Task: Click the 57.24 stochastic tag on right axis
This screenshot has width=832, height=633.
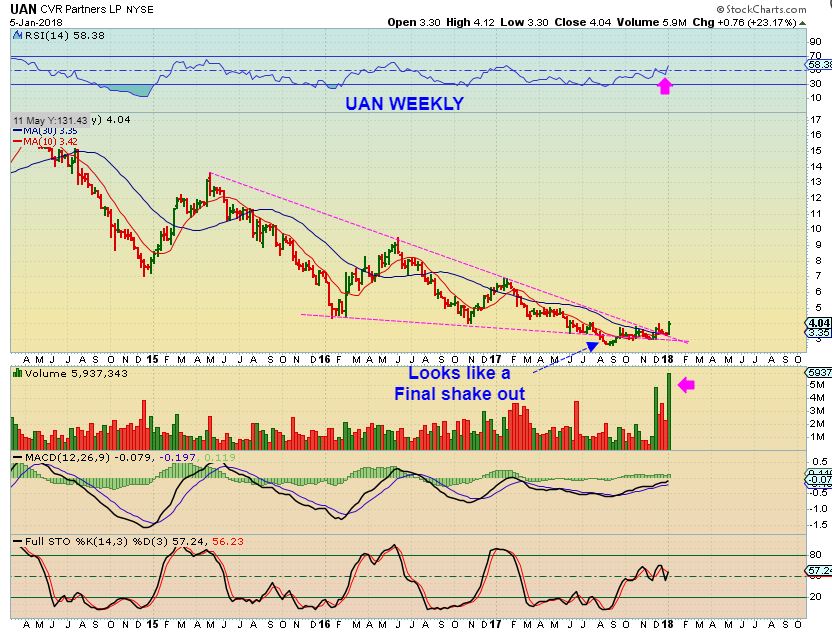Action: click(819, 570)
